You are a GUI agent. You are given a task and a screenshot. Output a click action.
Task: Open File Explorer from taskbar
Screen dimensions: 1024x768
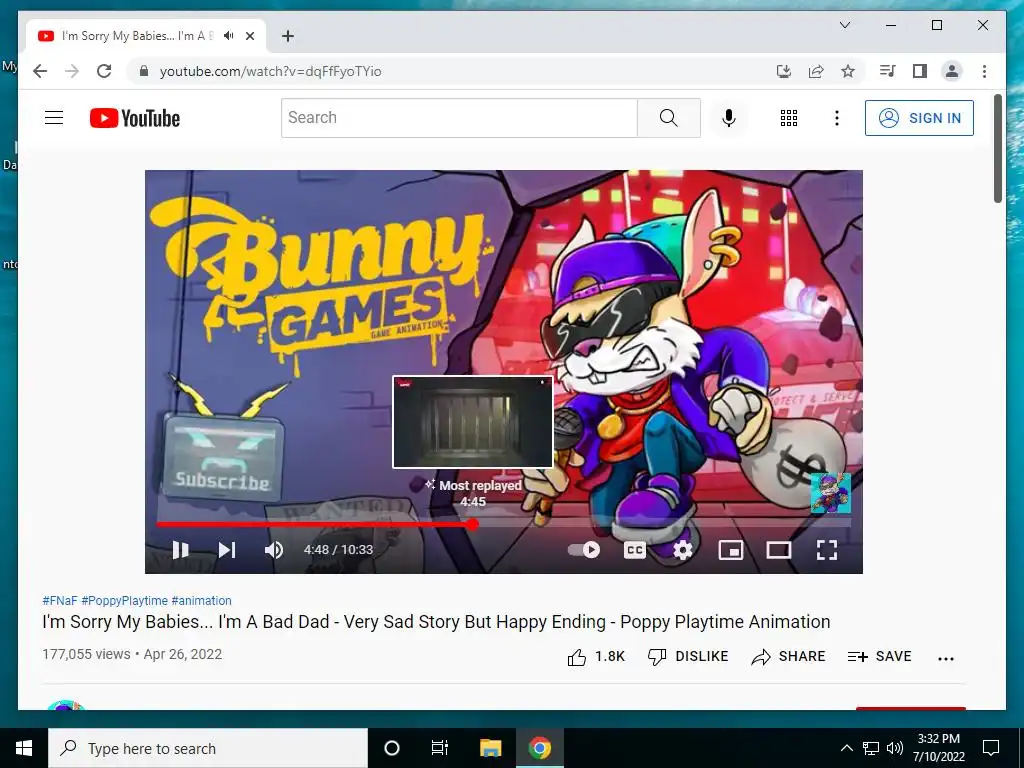(x=490, y=748)
